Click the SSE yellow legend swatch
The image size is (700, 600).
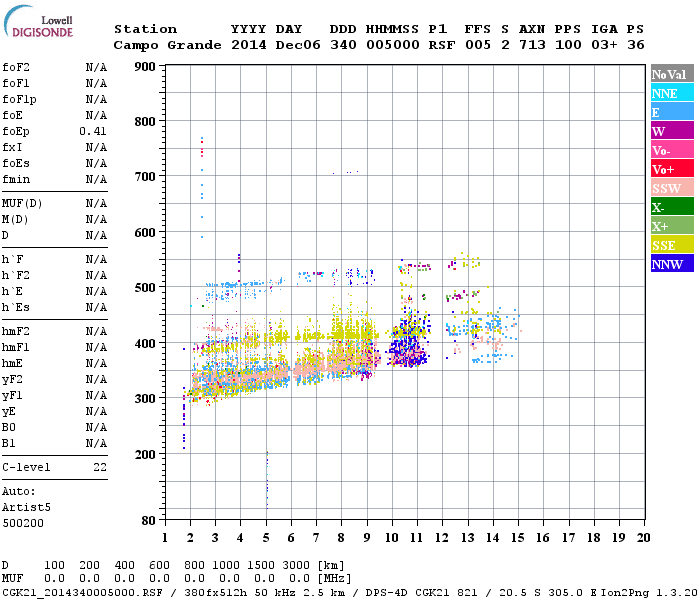tap(672, 244)
